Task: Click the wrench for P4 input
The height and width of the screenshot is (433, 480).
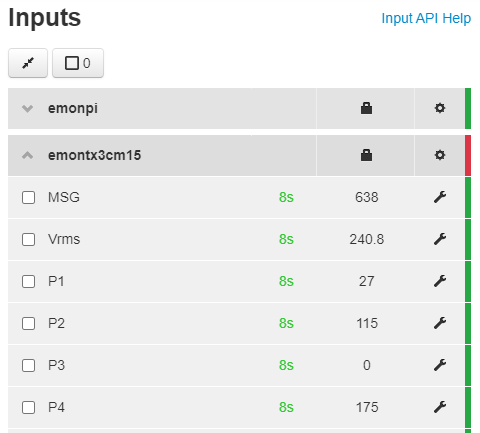Action: (440, 407)
